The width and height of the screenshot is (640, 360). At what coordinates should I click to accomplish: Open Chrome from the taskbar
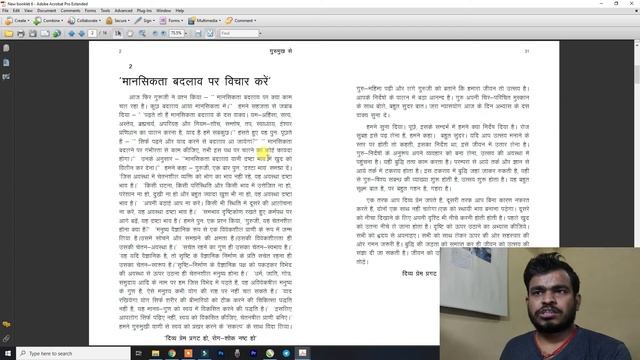[172, 353]
